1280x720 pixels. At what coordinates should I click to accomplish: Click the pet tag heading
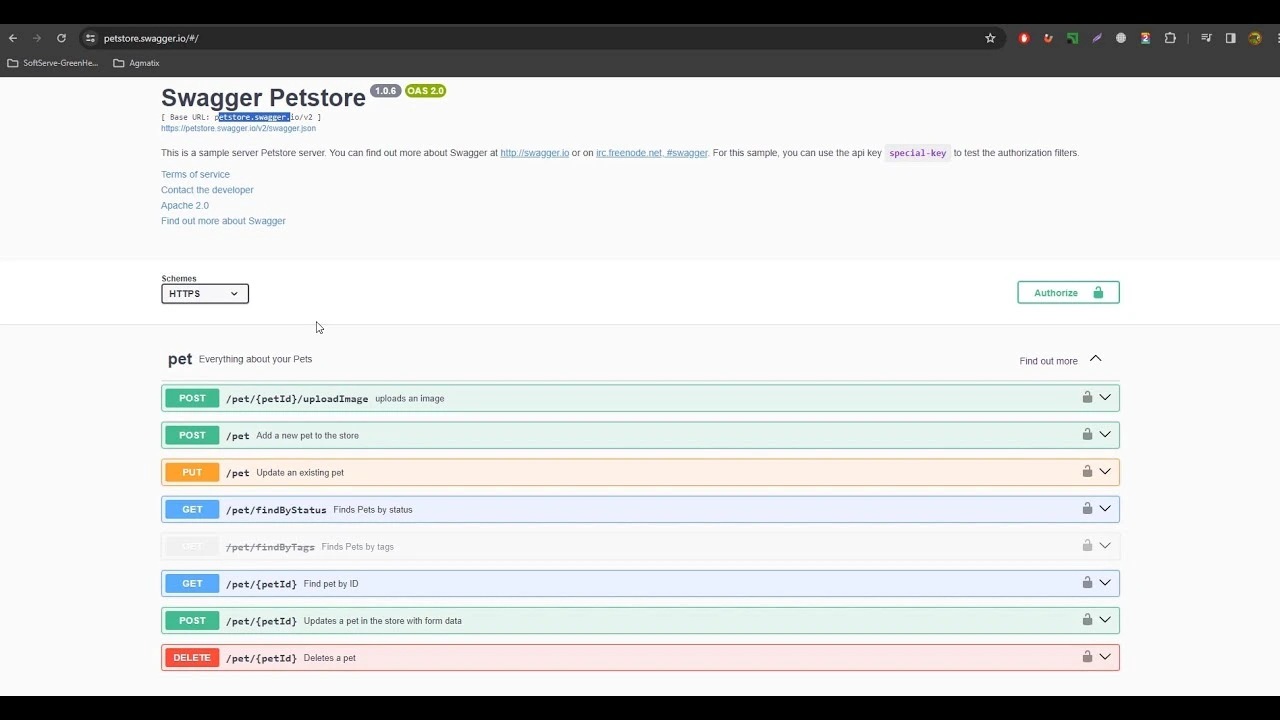[180, 359]
